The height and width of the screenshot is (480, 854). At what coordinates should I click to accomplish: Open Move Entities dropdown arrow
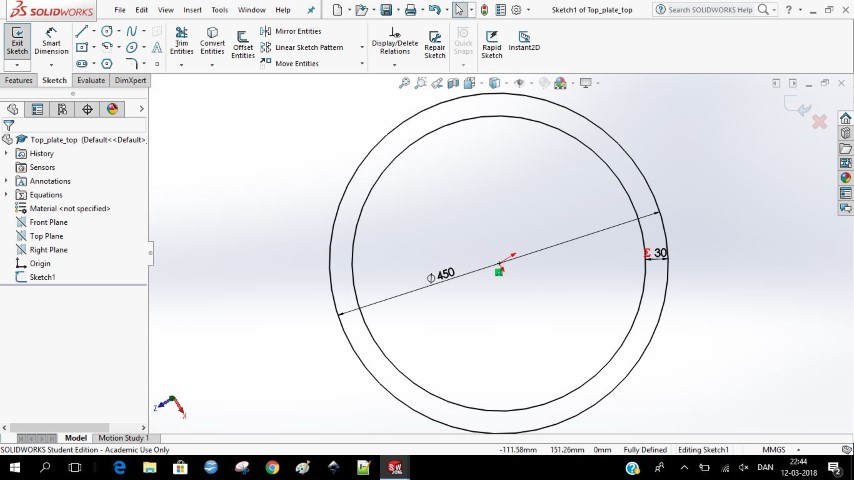click(362, 64)
